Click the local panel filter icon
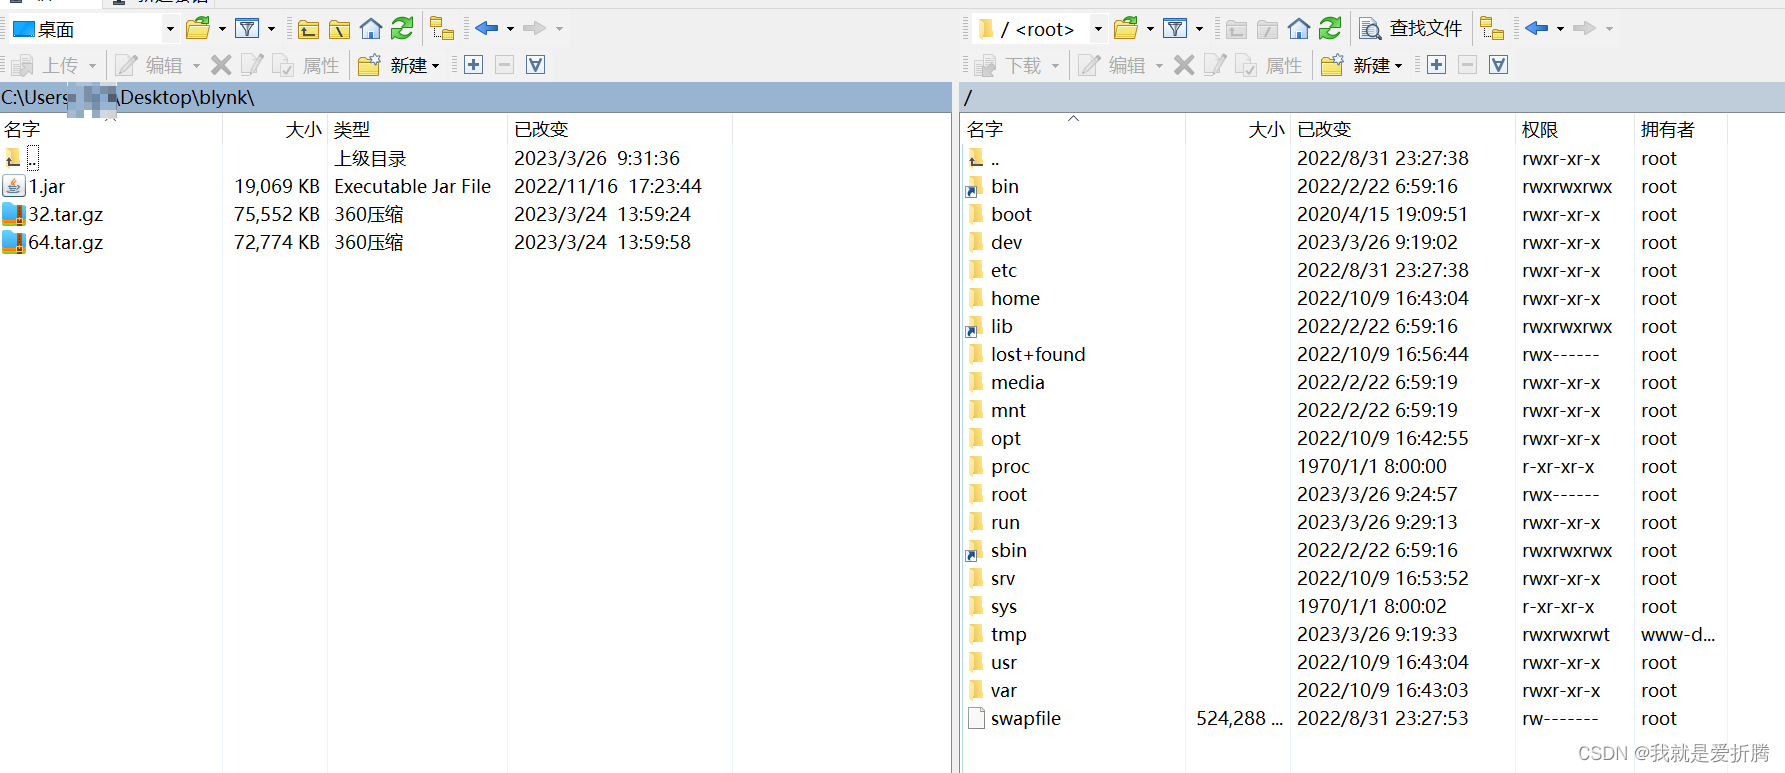1785x773 pixels. [247, 29]
